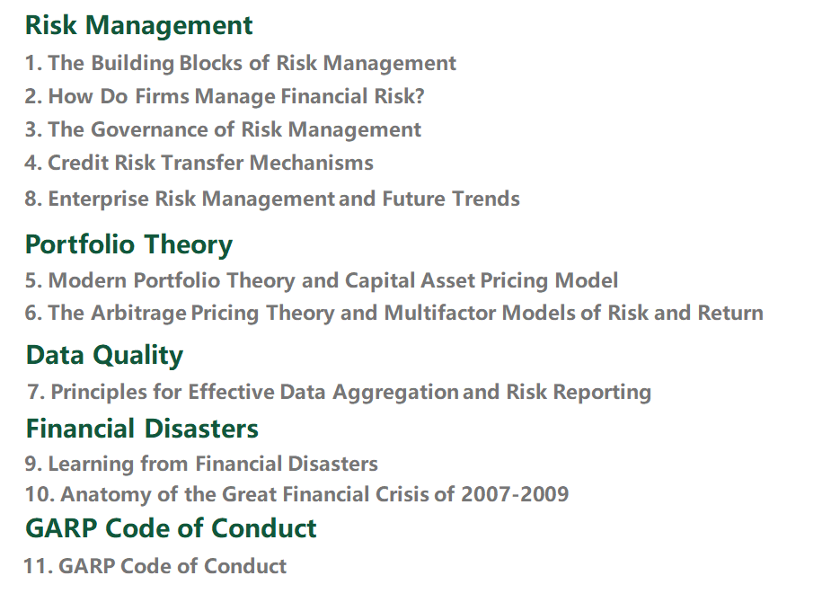Viewport: 832px width, 612px height.
Task: Select Learning from Financial Disasters chapter
Action: point(201,464)
